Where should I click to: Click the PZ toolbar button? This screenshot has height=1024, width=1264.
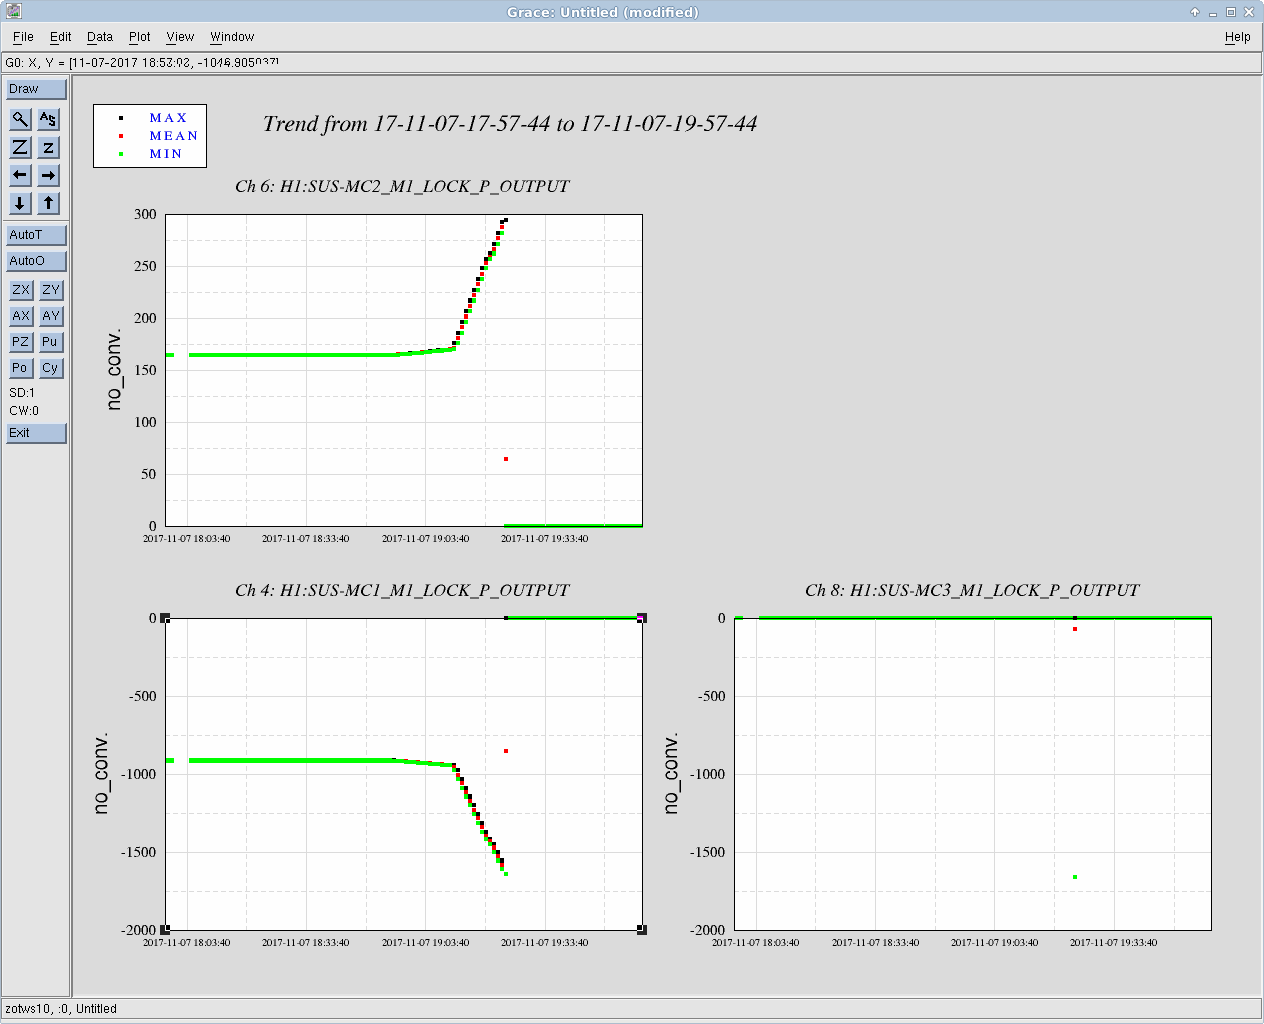(x=21, y=342)
